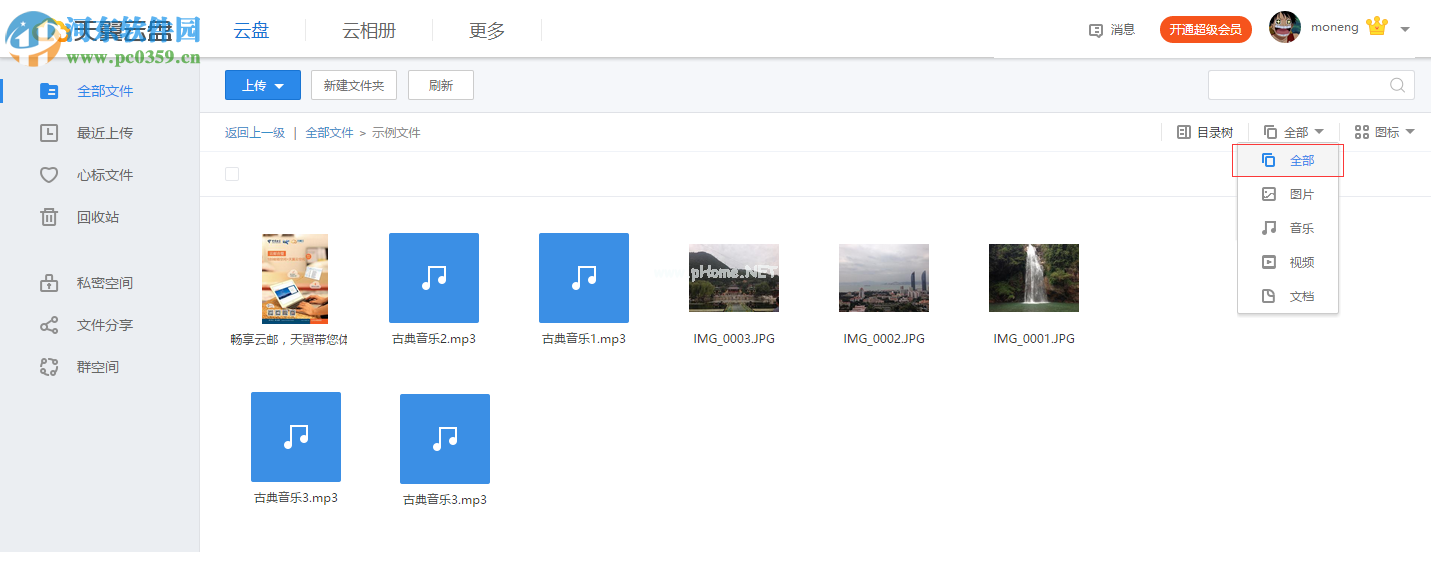Open the 全部 file type filter dropdown
The image size is (1440, 561).
point(1294,132)
